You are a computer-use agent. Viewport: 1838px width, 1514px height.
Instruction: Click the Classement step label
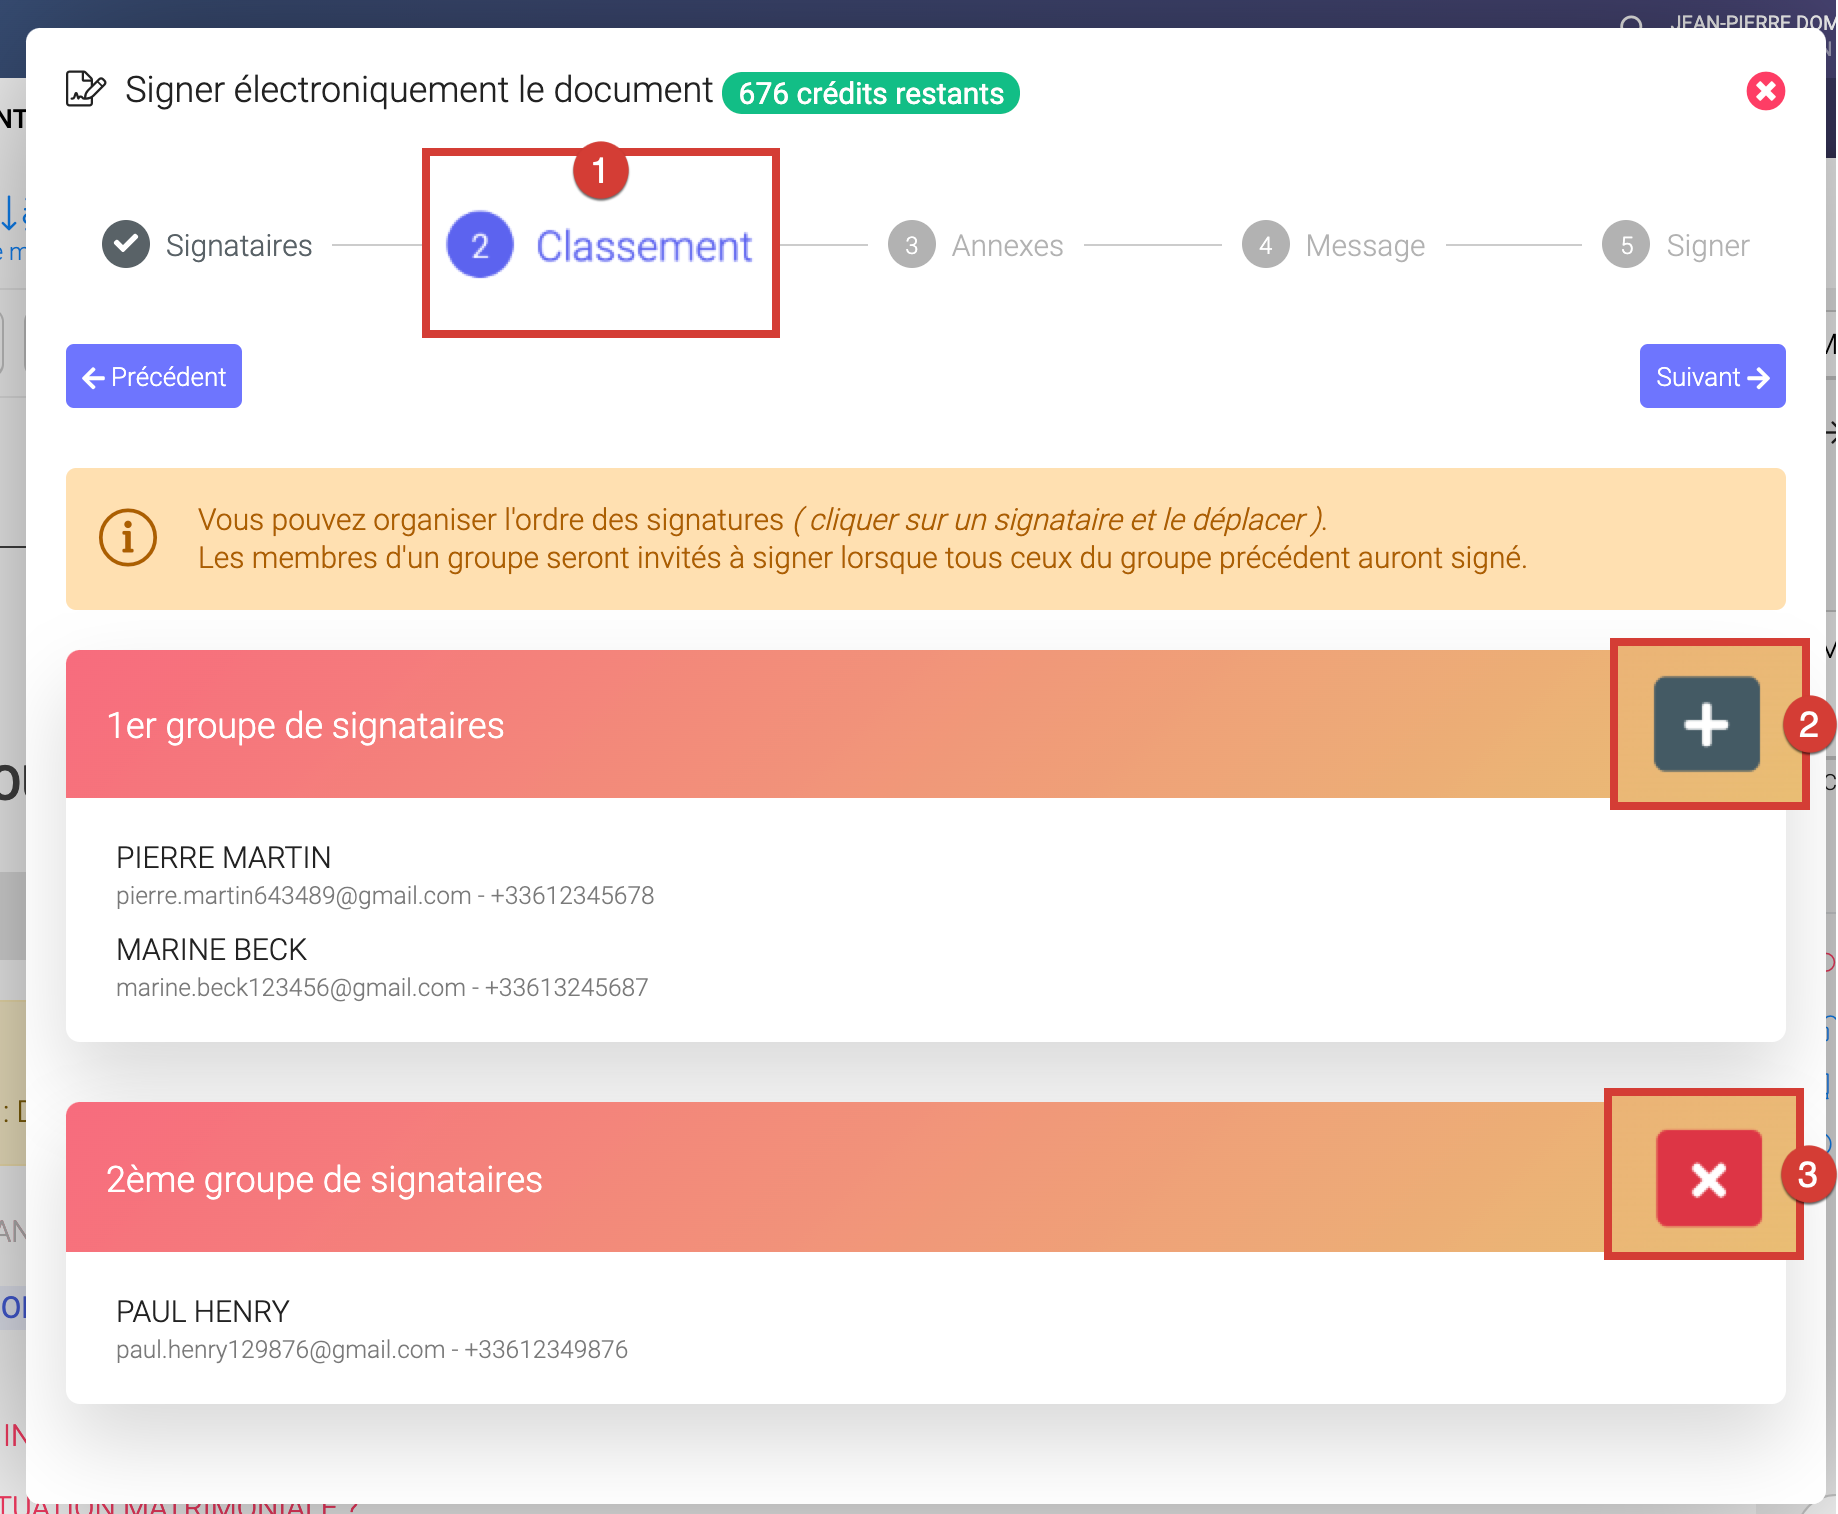pyautogui.click(x=644, y=246)
